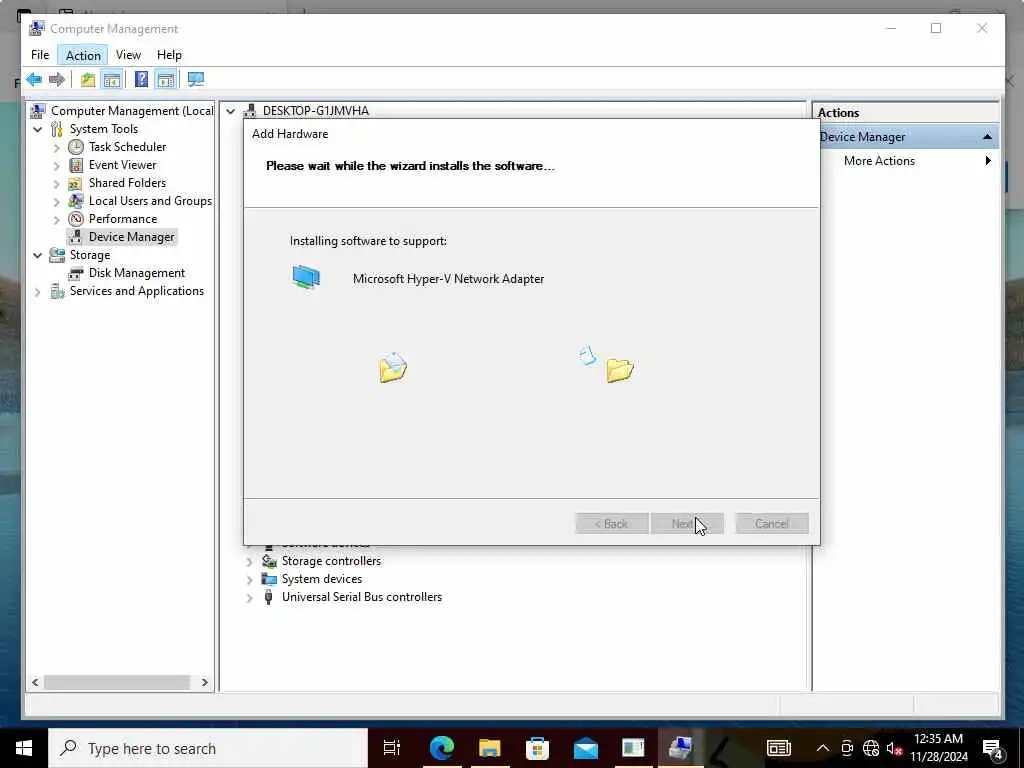Expand Local Users and Groups node
1024x768 pixels.
click(57, 201)
